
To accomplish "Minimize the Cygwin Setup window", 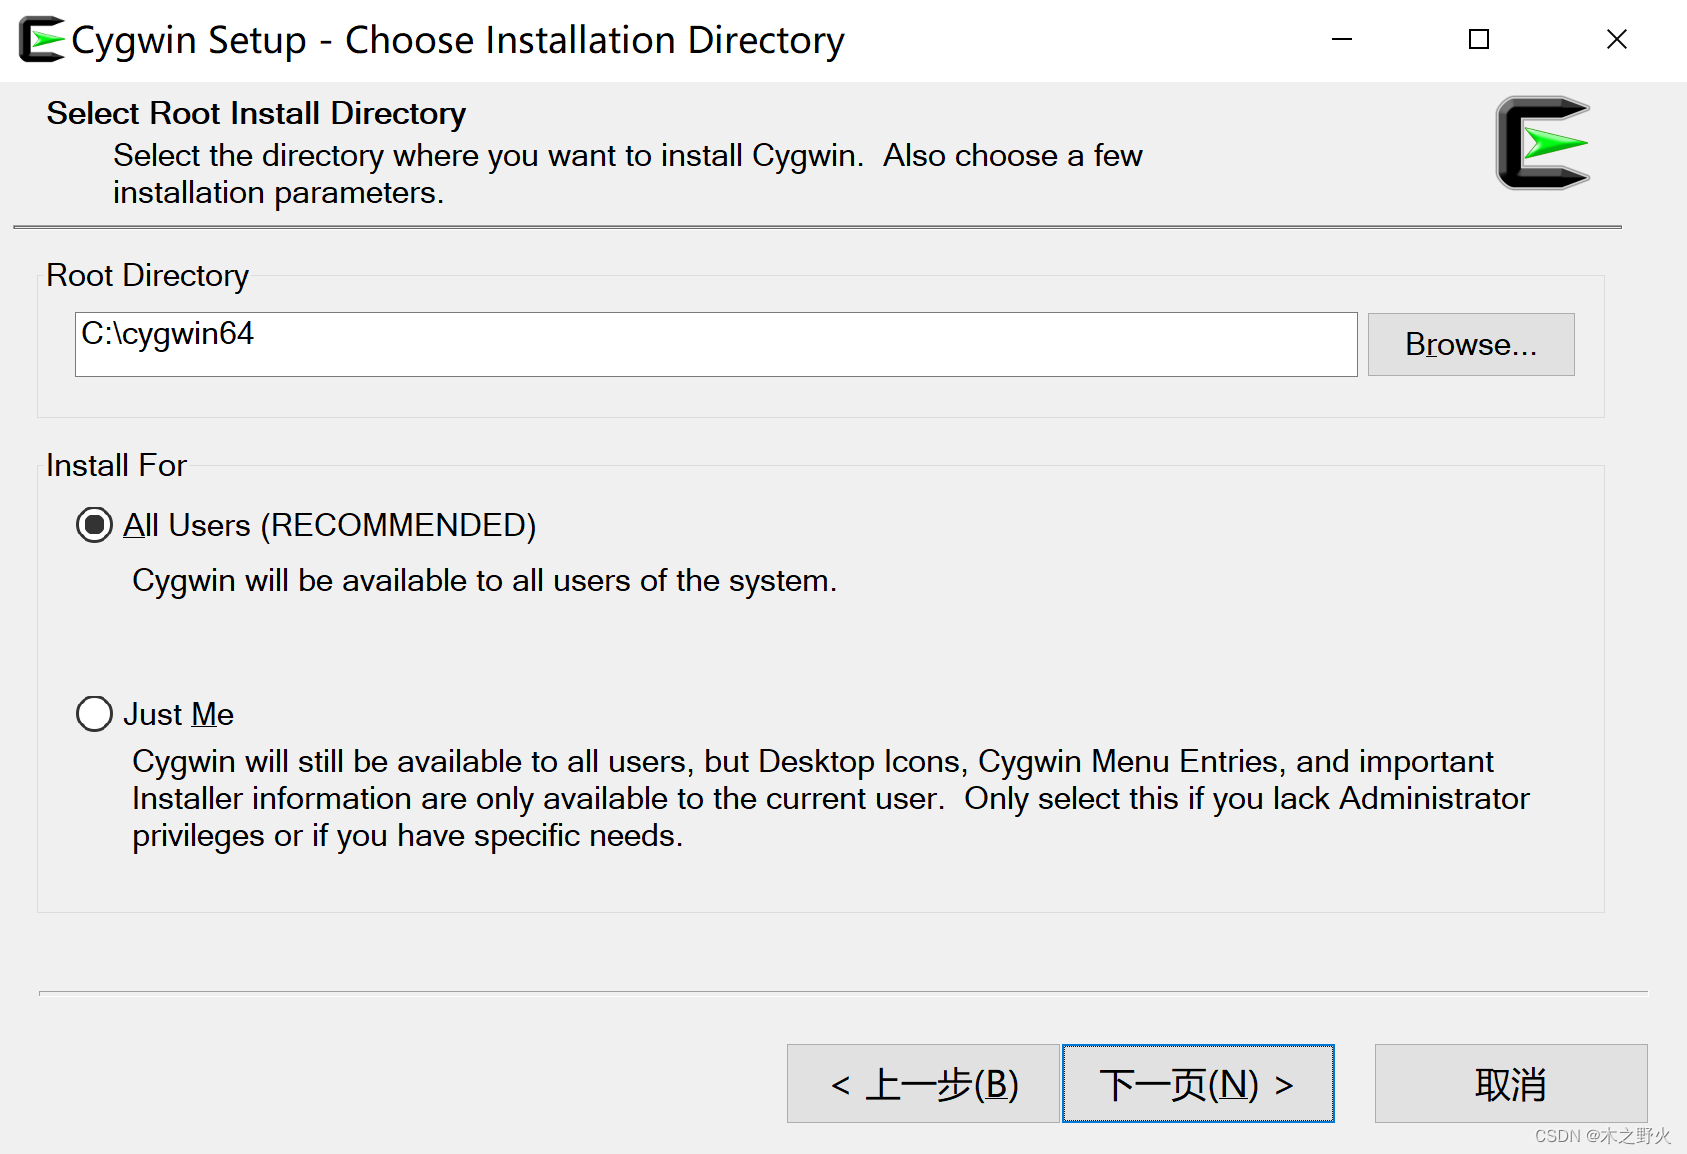I will [1342, 40].
